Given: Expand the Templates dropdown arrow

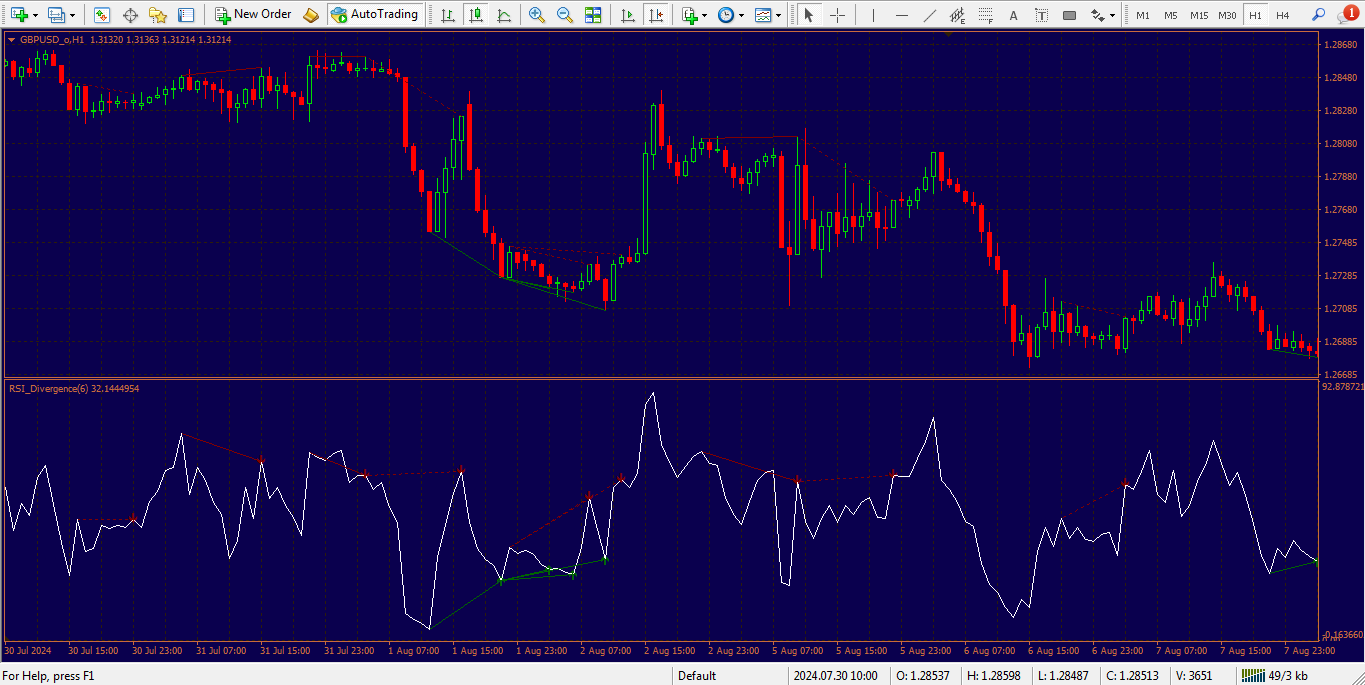Looking at the screenshot, I should 779,15.
